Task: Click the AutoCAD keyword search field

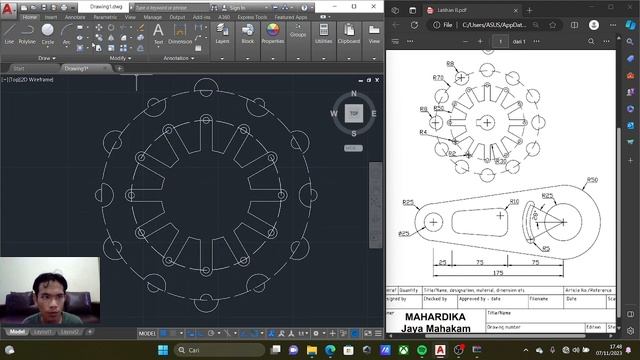Action: click(x=171, y=8)
